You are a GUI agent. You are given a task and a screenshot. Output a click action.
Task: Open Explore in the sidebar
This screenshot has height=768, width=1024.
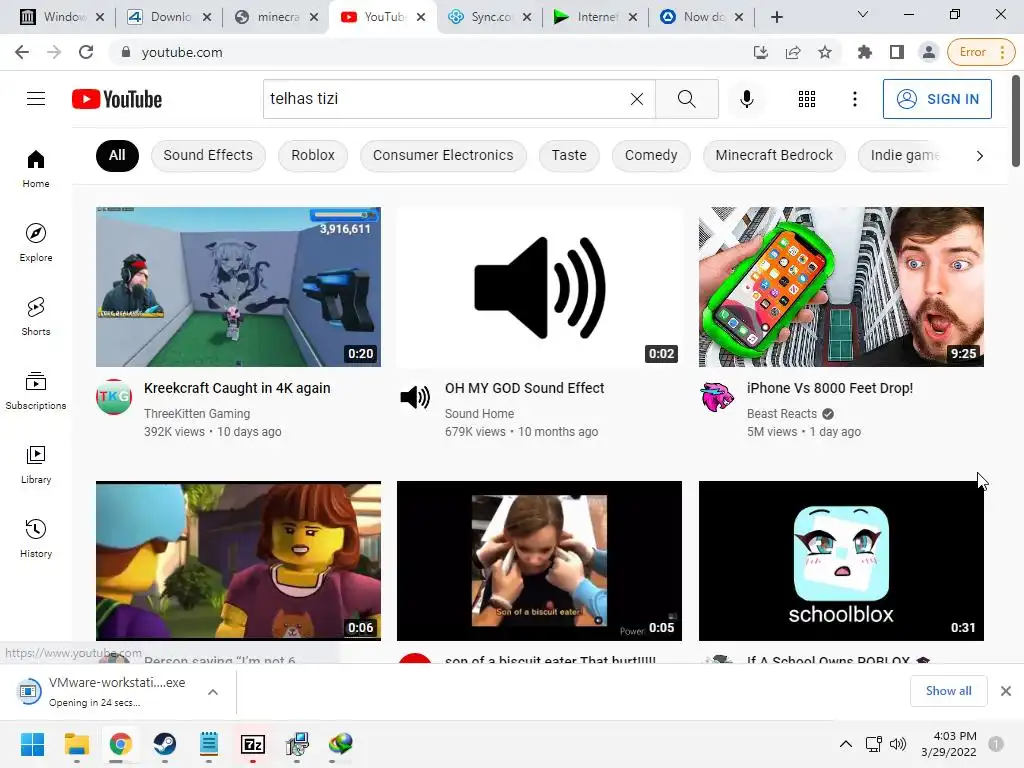coord(36,242)
